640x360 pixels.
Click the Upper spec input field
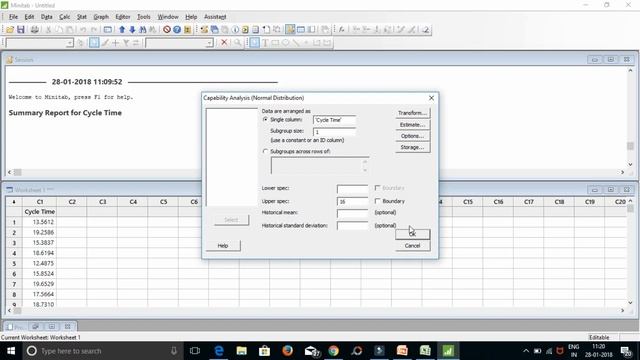pos(352,202)
